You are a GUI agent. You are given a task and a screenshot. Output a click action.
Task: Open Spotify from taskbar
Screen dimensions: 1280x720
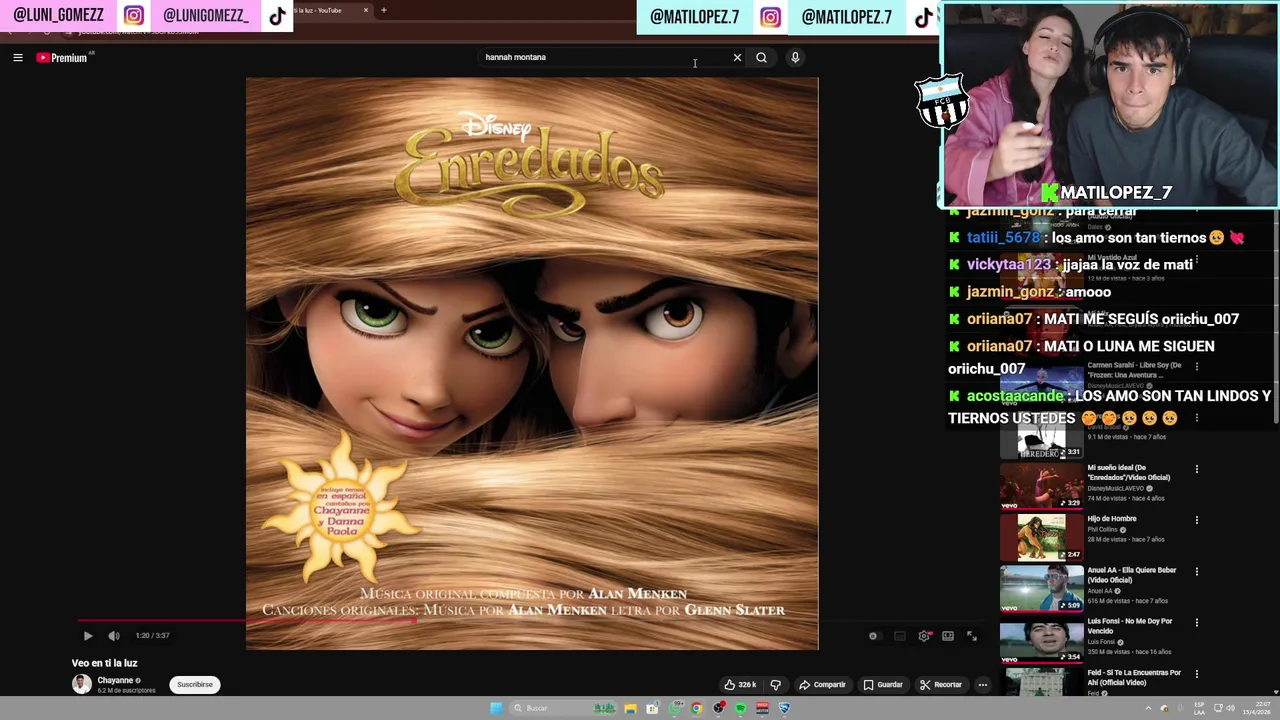(740, 708)
